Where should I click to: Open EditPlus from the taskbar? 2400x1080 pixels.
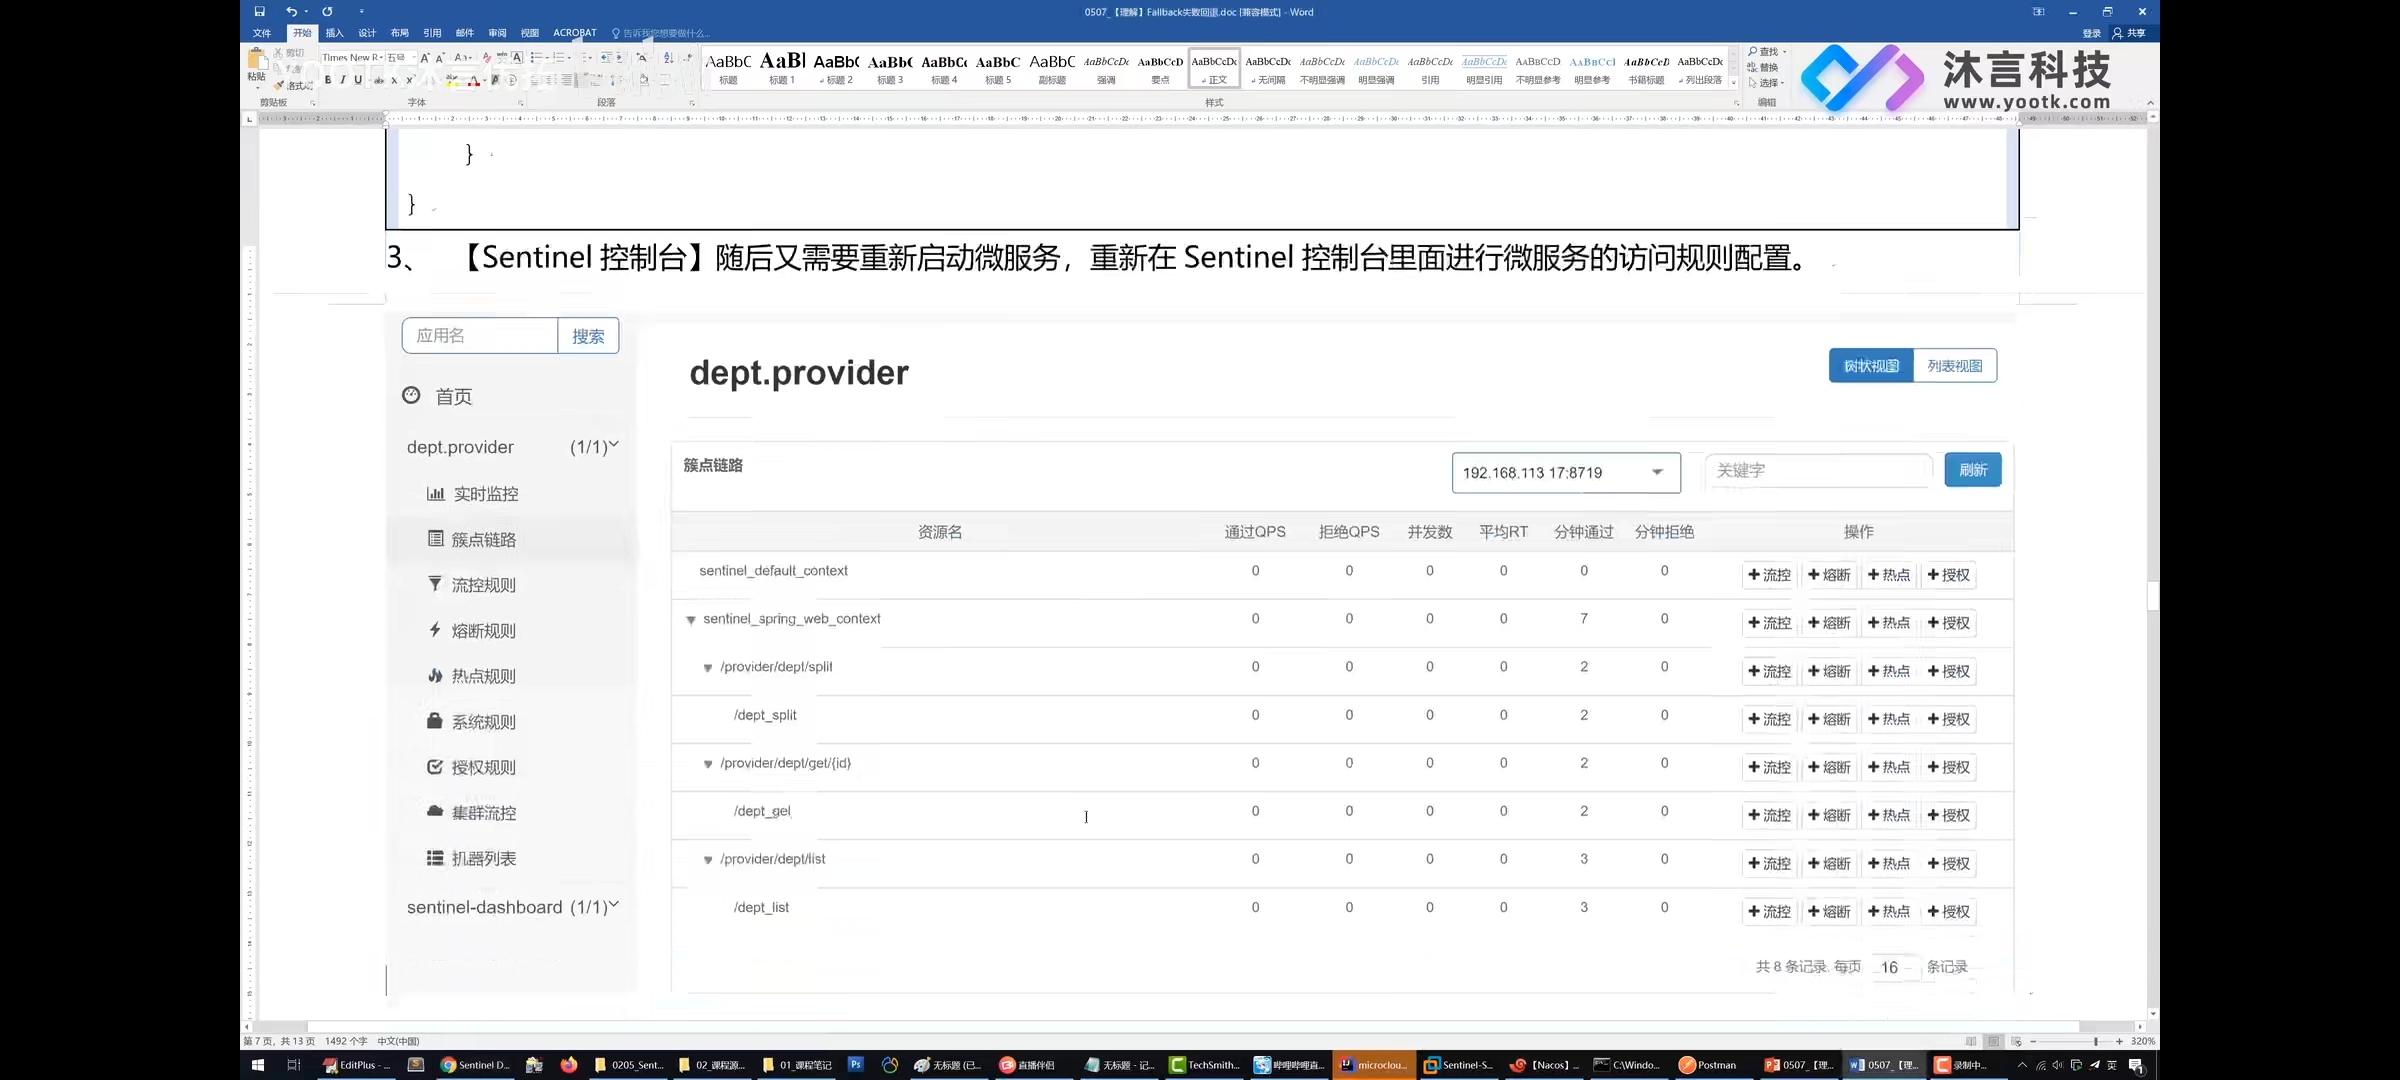pyautogui.click(x=356, y=1065)
